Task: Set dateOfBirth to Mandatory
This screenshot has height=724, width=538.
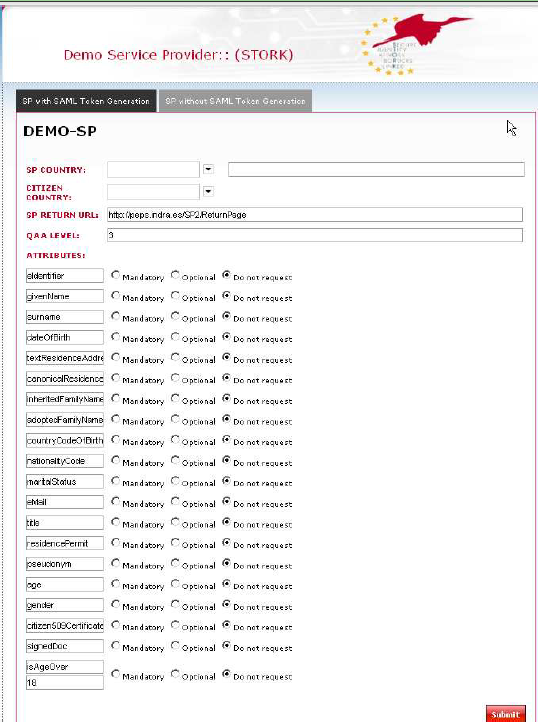Action: click(x=115, y=337)
